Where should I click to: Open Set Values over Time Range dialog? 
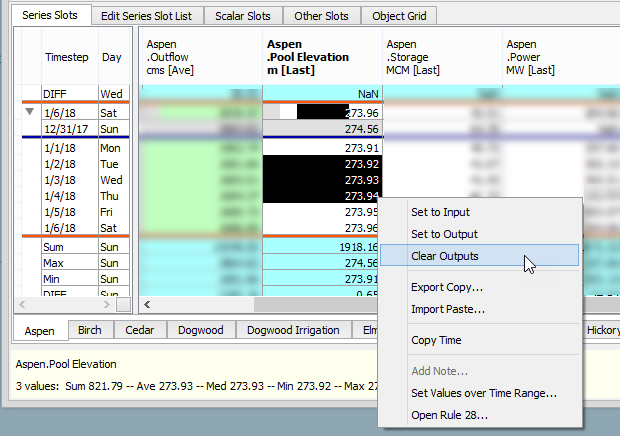pyautogui.click(x=483, y=393)
